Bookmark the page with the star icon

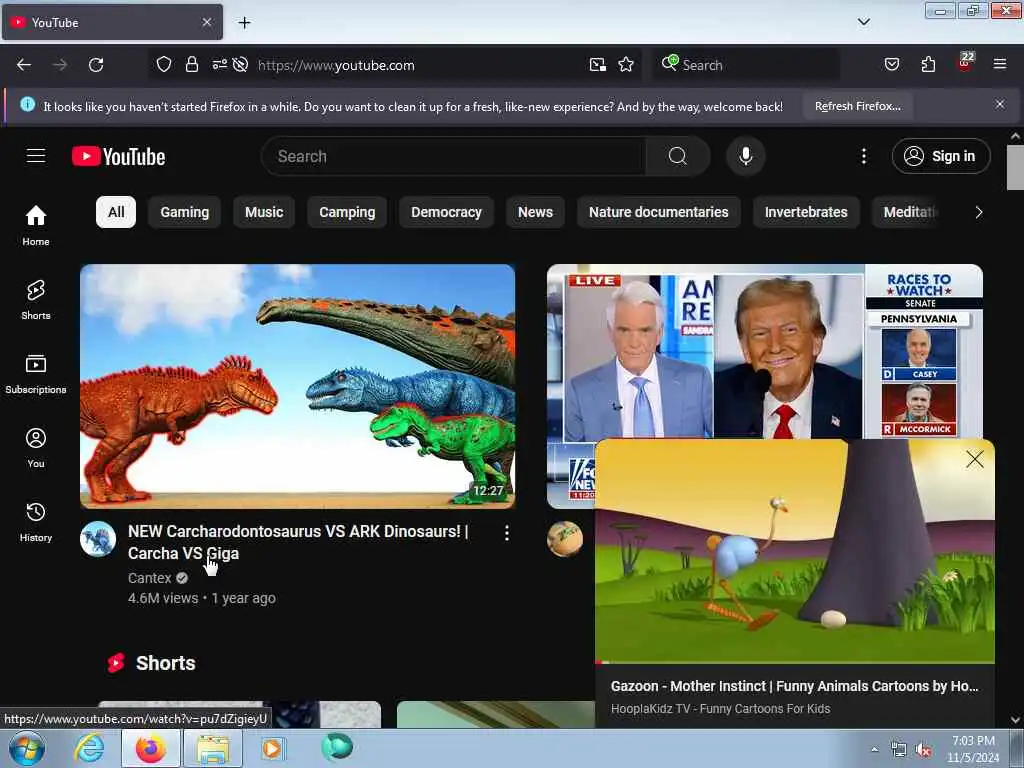[x=626, y=65]
